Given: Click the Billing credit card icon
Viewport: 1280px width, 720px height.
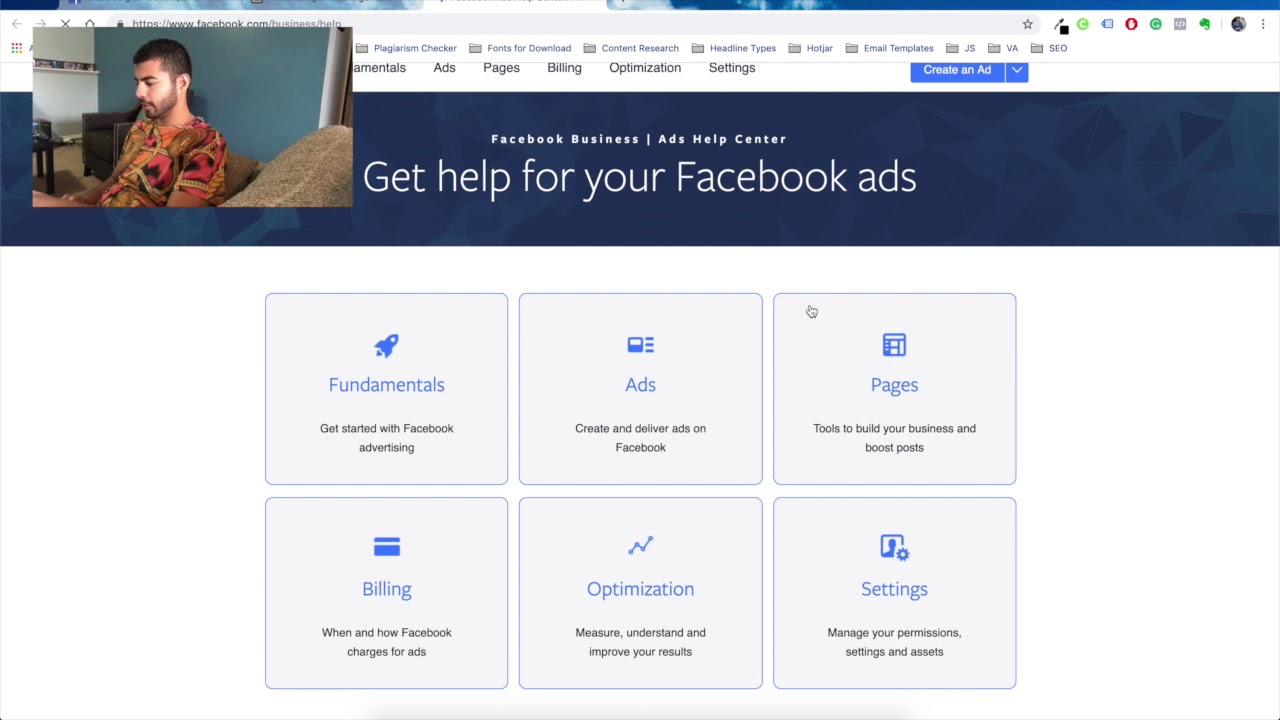Looking at the screenshot, I should pos(386,546).
